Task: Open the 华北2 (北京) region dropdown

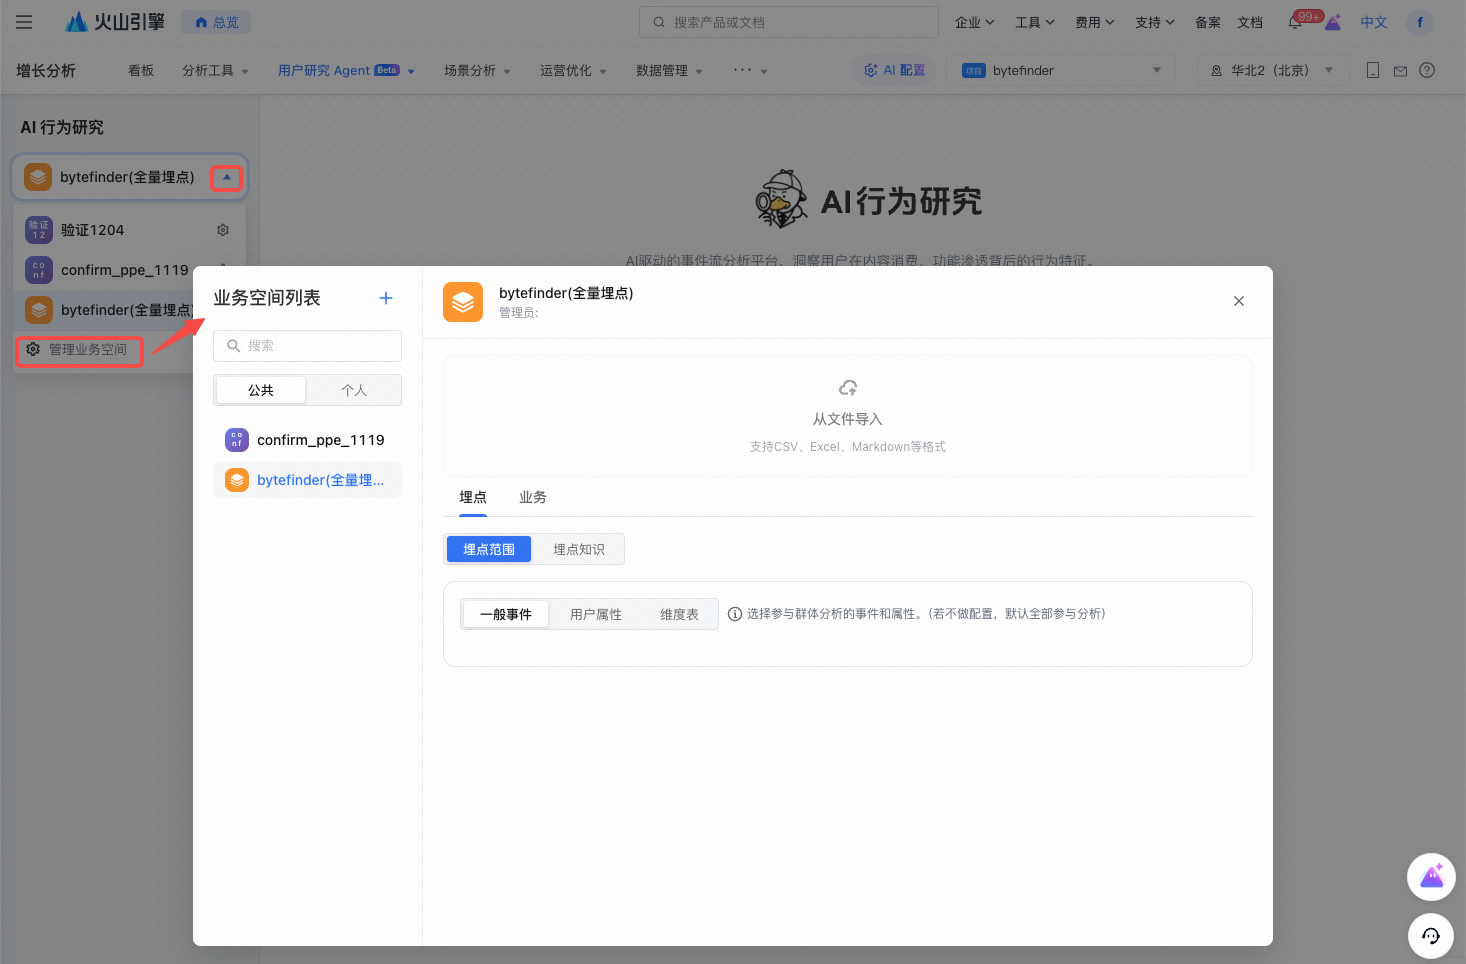Action: (1272, 70)
